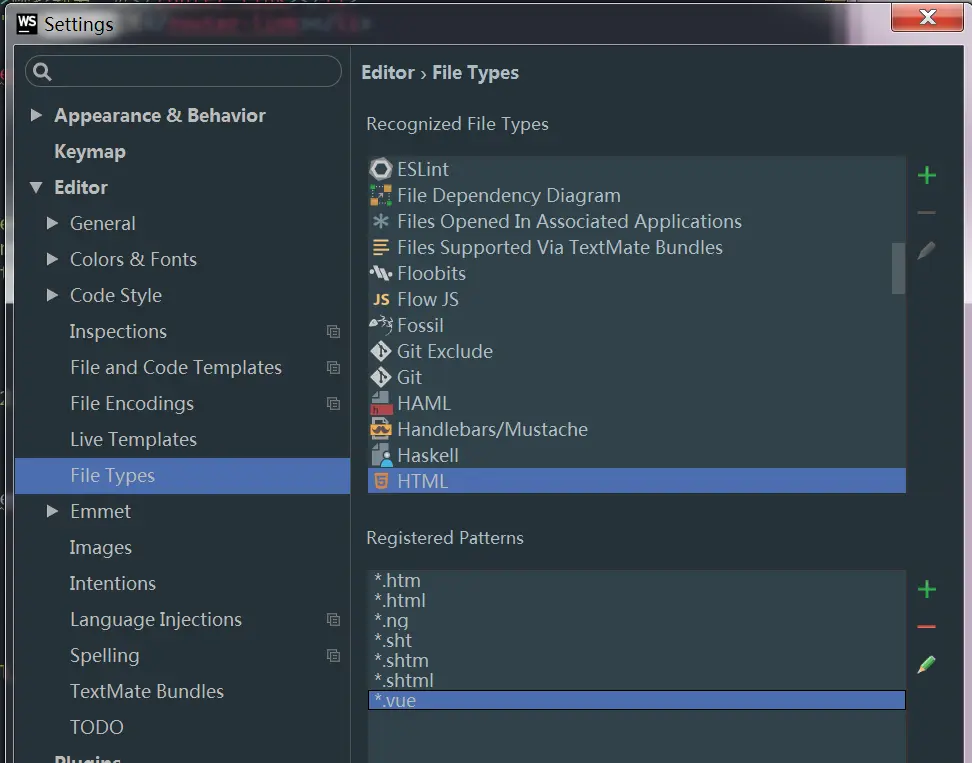Remove the selected recognized file type

click(927, 213)
